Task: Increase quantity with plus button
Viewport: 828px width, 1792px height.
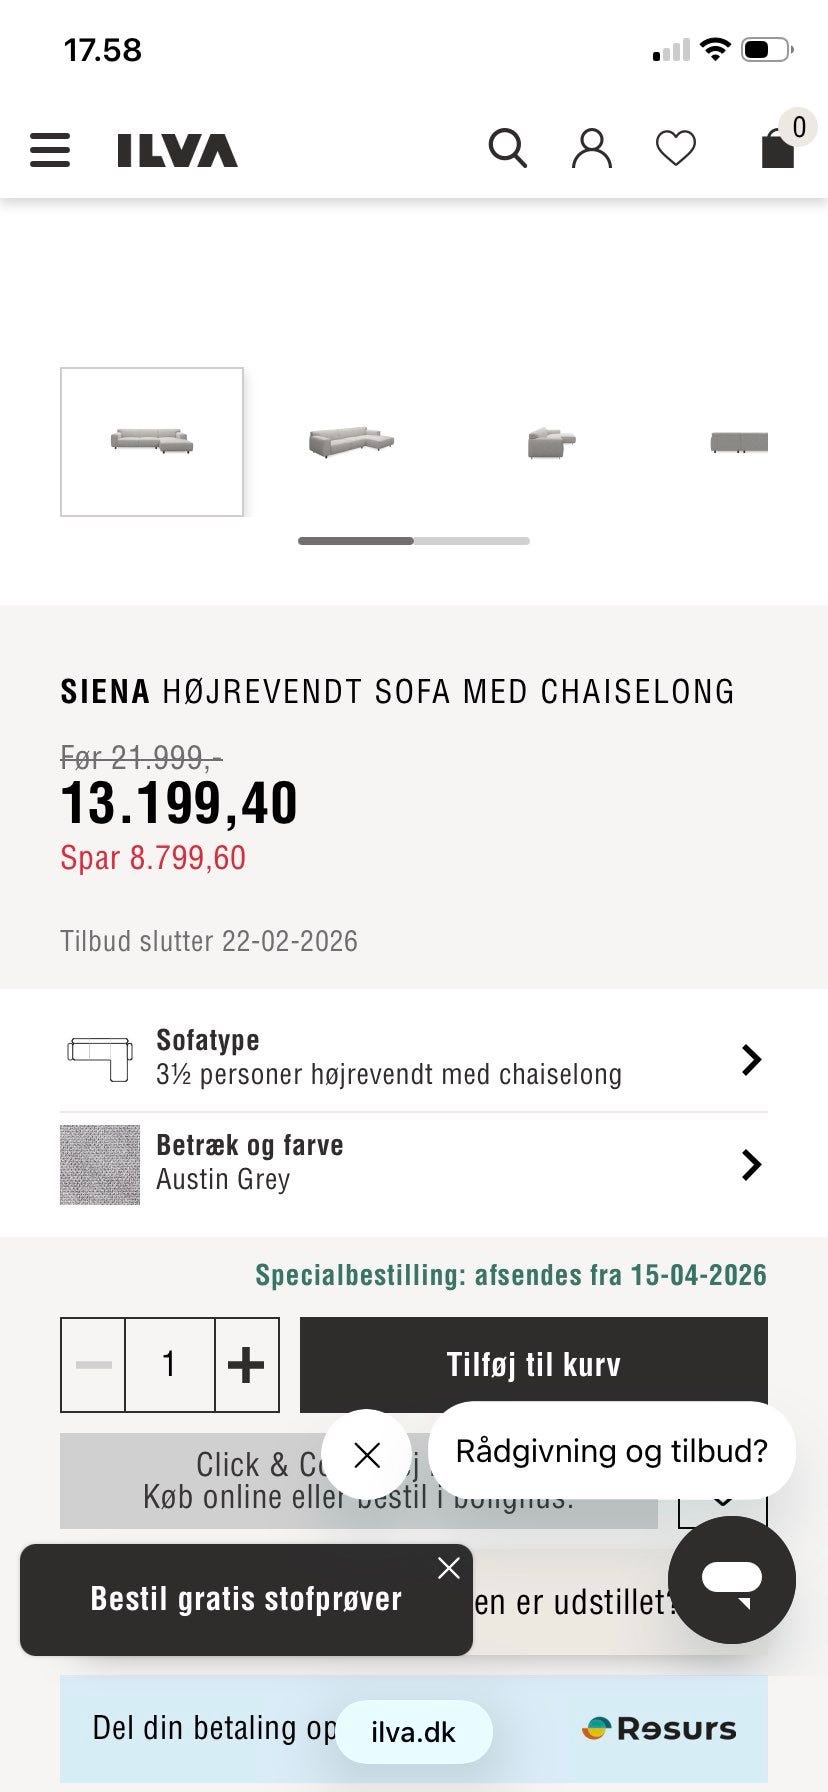Action: 246,1365
